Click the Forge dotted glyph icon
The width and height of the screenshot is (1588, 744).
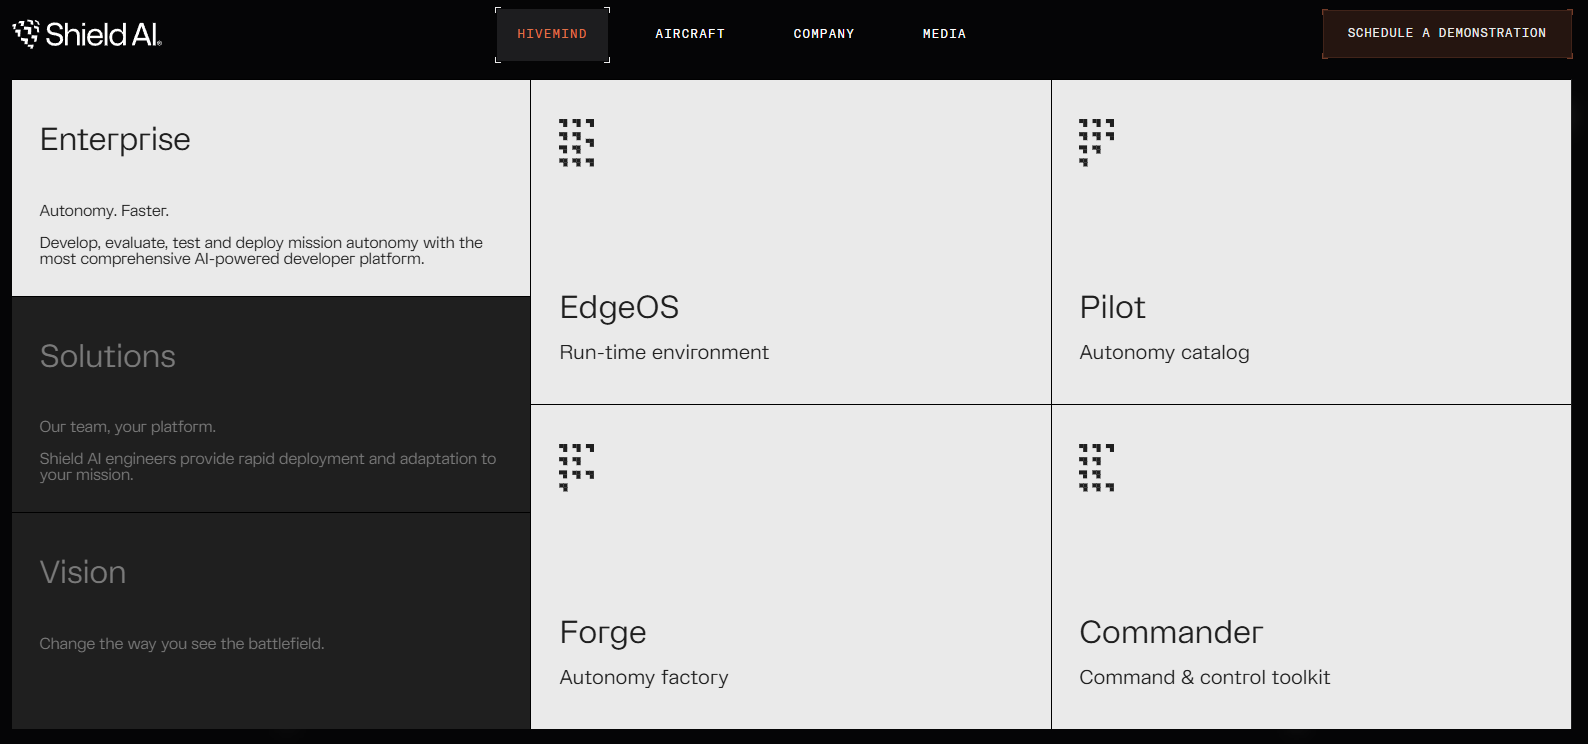tap(577, 467)
